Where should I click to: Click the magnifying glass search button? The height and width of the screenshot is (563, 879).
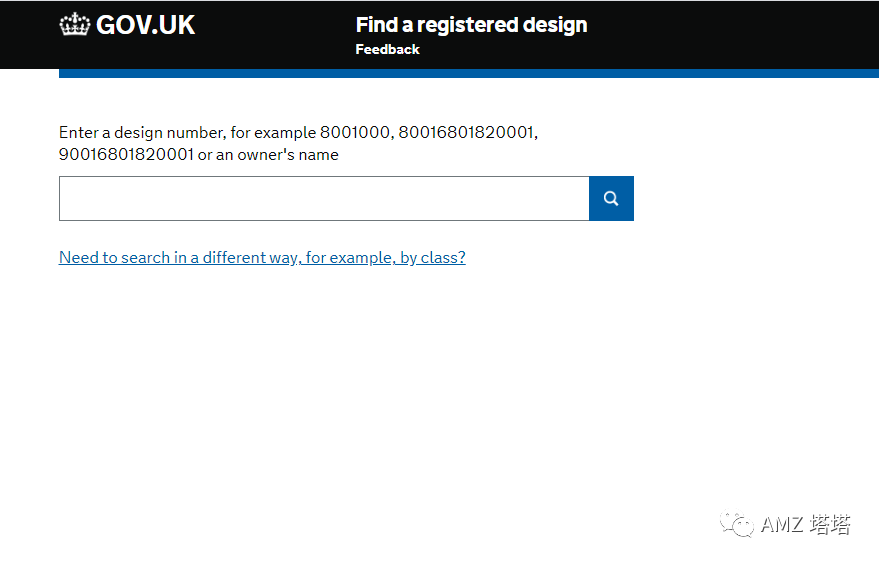pyautogui.click(x=611, y=199)
